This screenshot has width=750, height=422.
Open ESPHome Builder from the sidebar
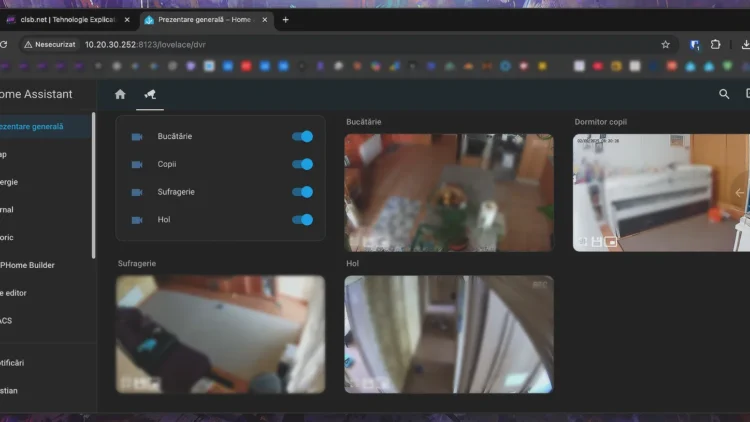click(x=28, y=265)
